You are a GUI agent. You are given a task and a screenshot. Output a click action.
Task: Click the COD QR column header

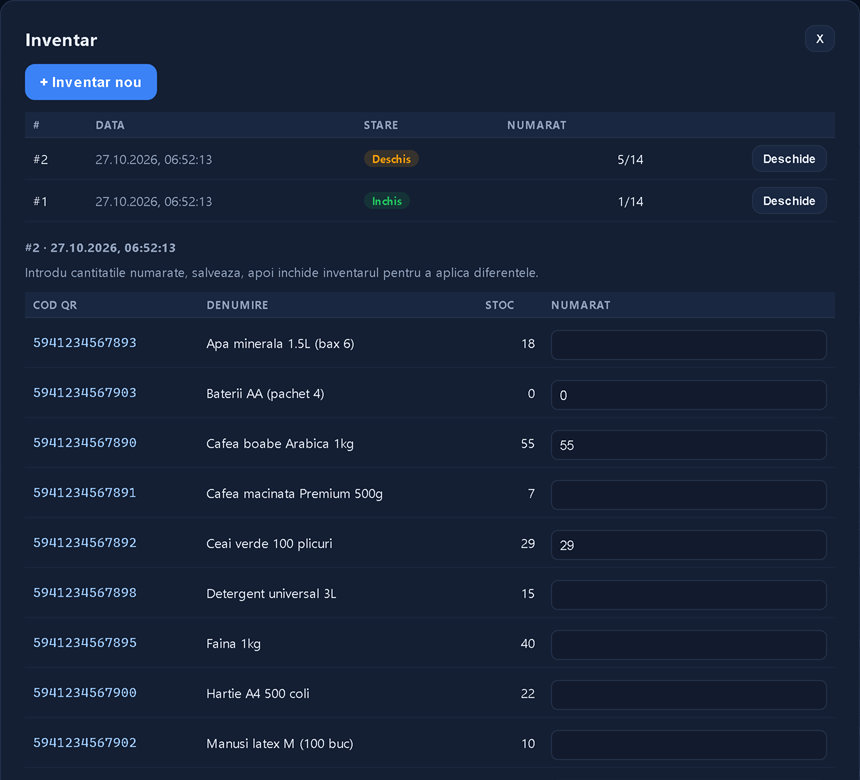point(55,306)
